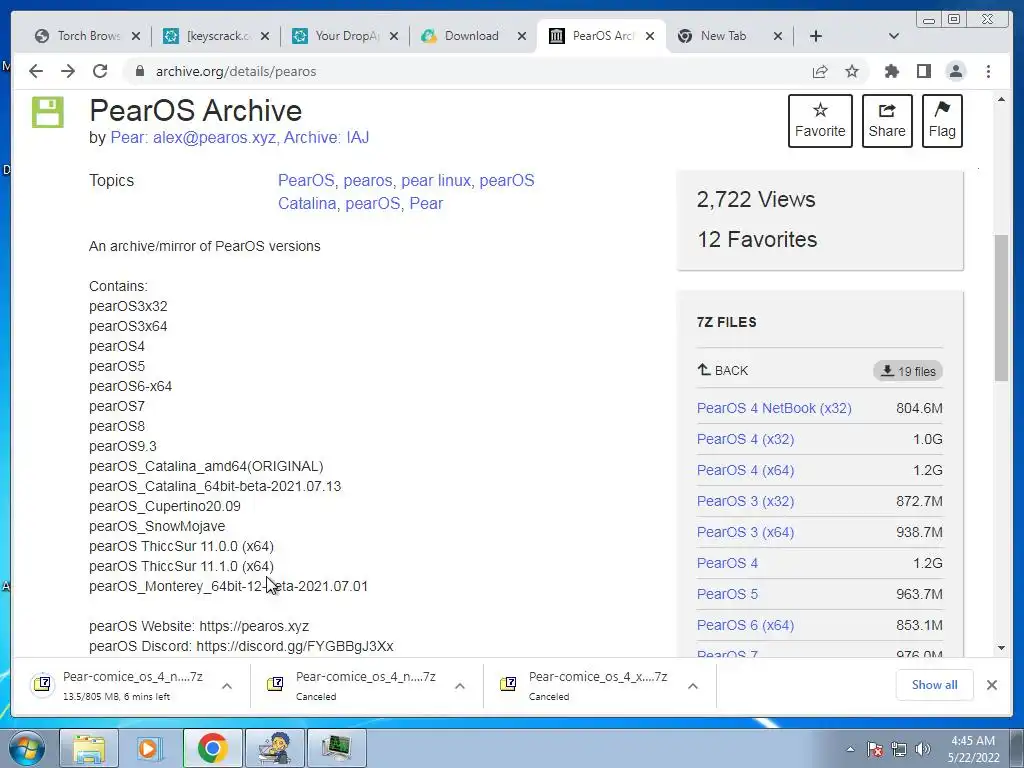Download PearOS 3 (x32) file
This screenshot has height=768, width=1024.
pos(745,502)
